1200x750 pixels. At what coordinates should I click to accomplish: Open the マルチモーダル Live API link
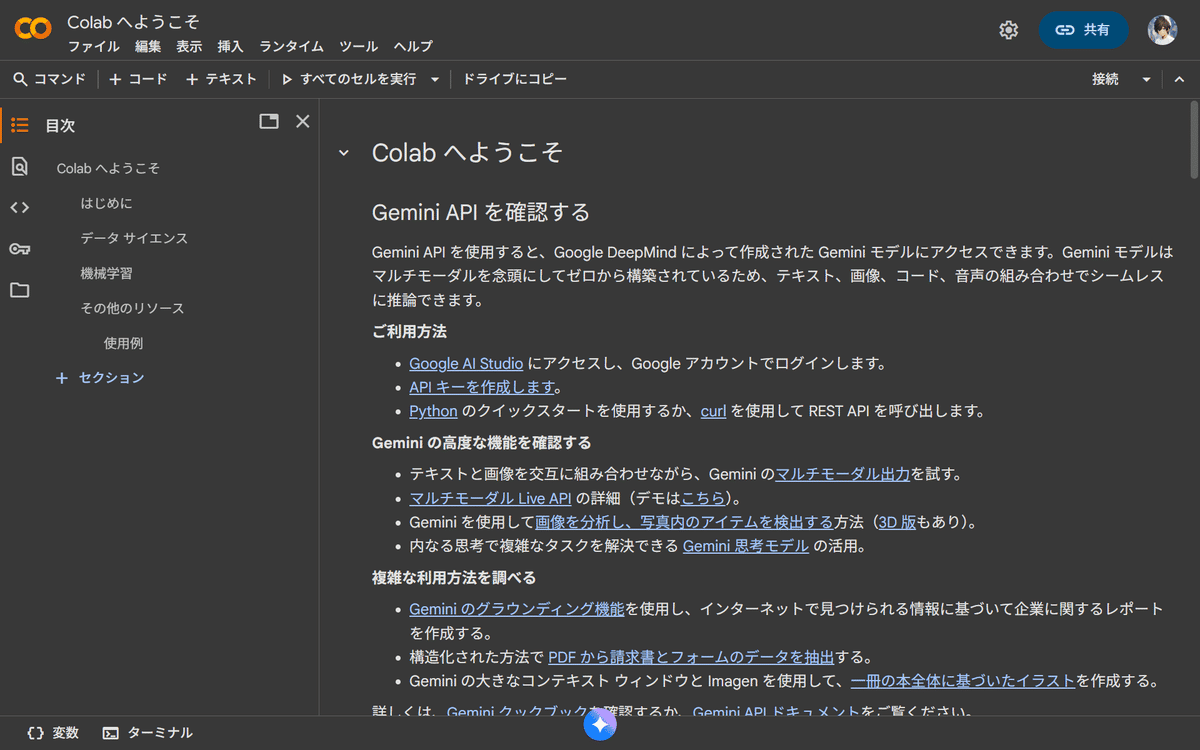pyautogui.click(x=490, y=498)
